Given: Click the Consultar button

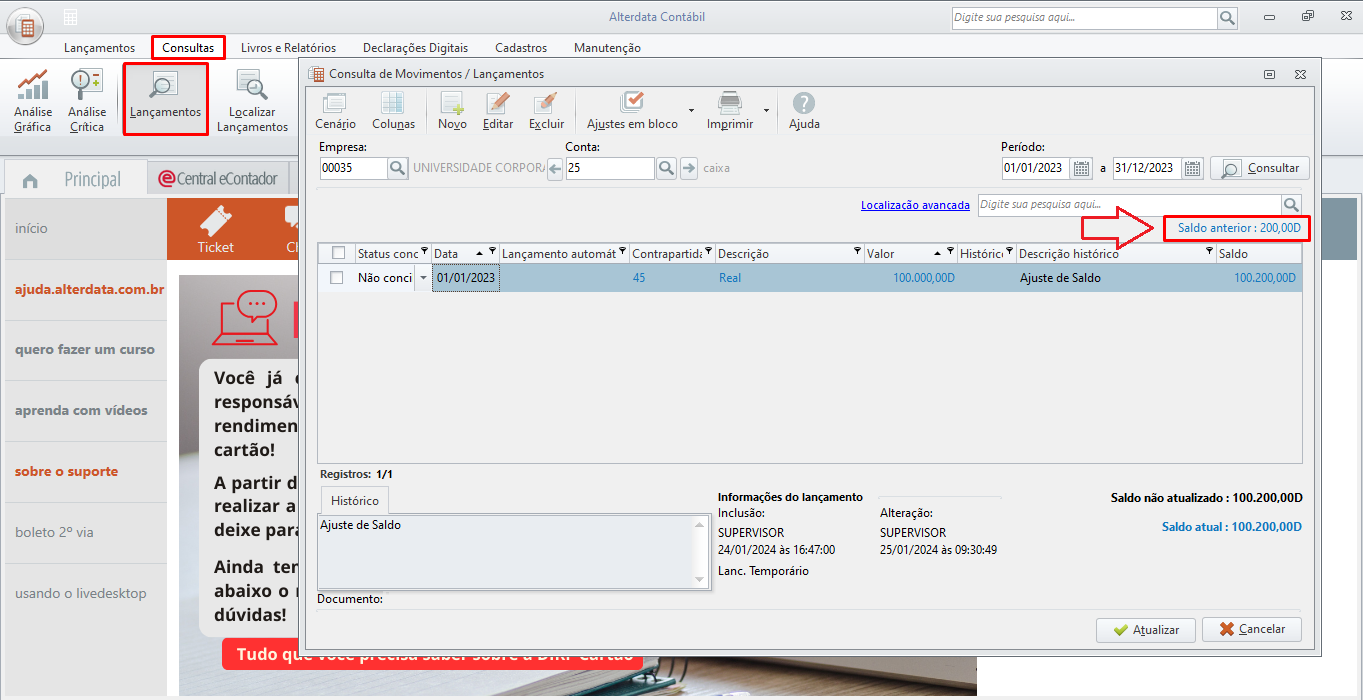Looking at the screenshot, I should [1260, 168].
